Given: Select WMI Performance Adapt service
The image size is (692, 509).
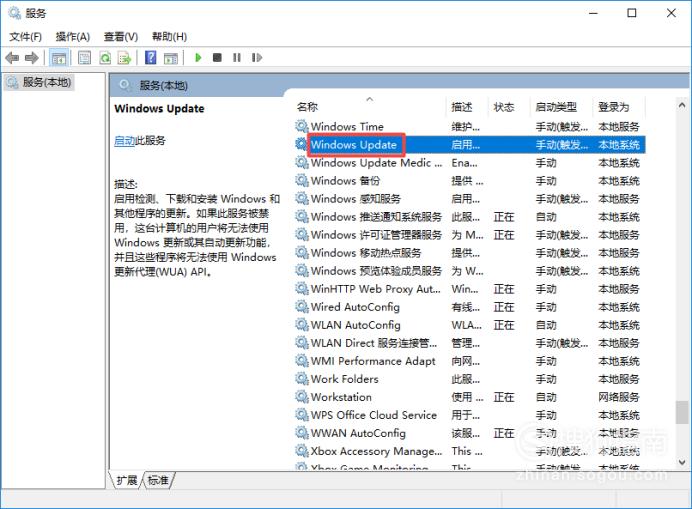Looking at the screenshot, I should tap(469, 361).
